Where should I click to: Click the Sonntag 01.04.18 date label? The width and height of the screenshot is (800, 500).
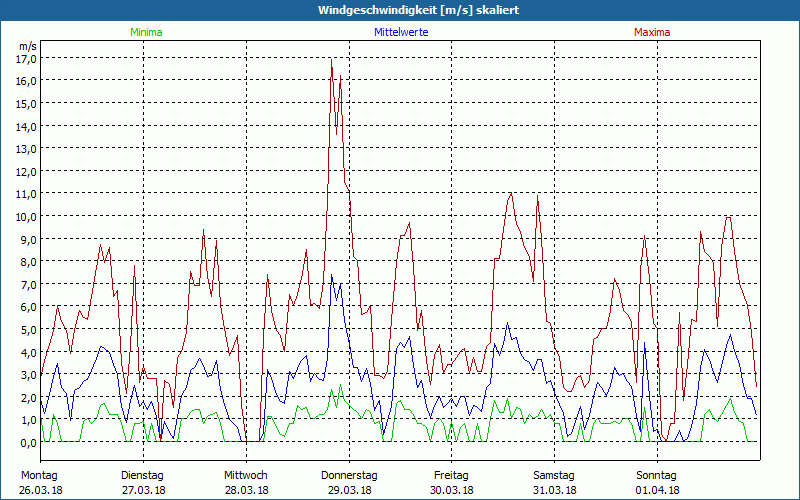[x=657, y=483]
